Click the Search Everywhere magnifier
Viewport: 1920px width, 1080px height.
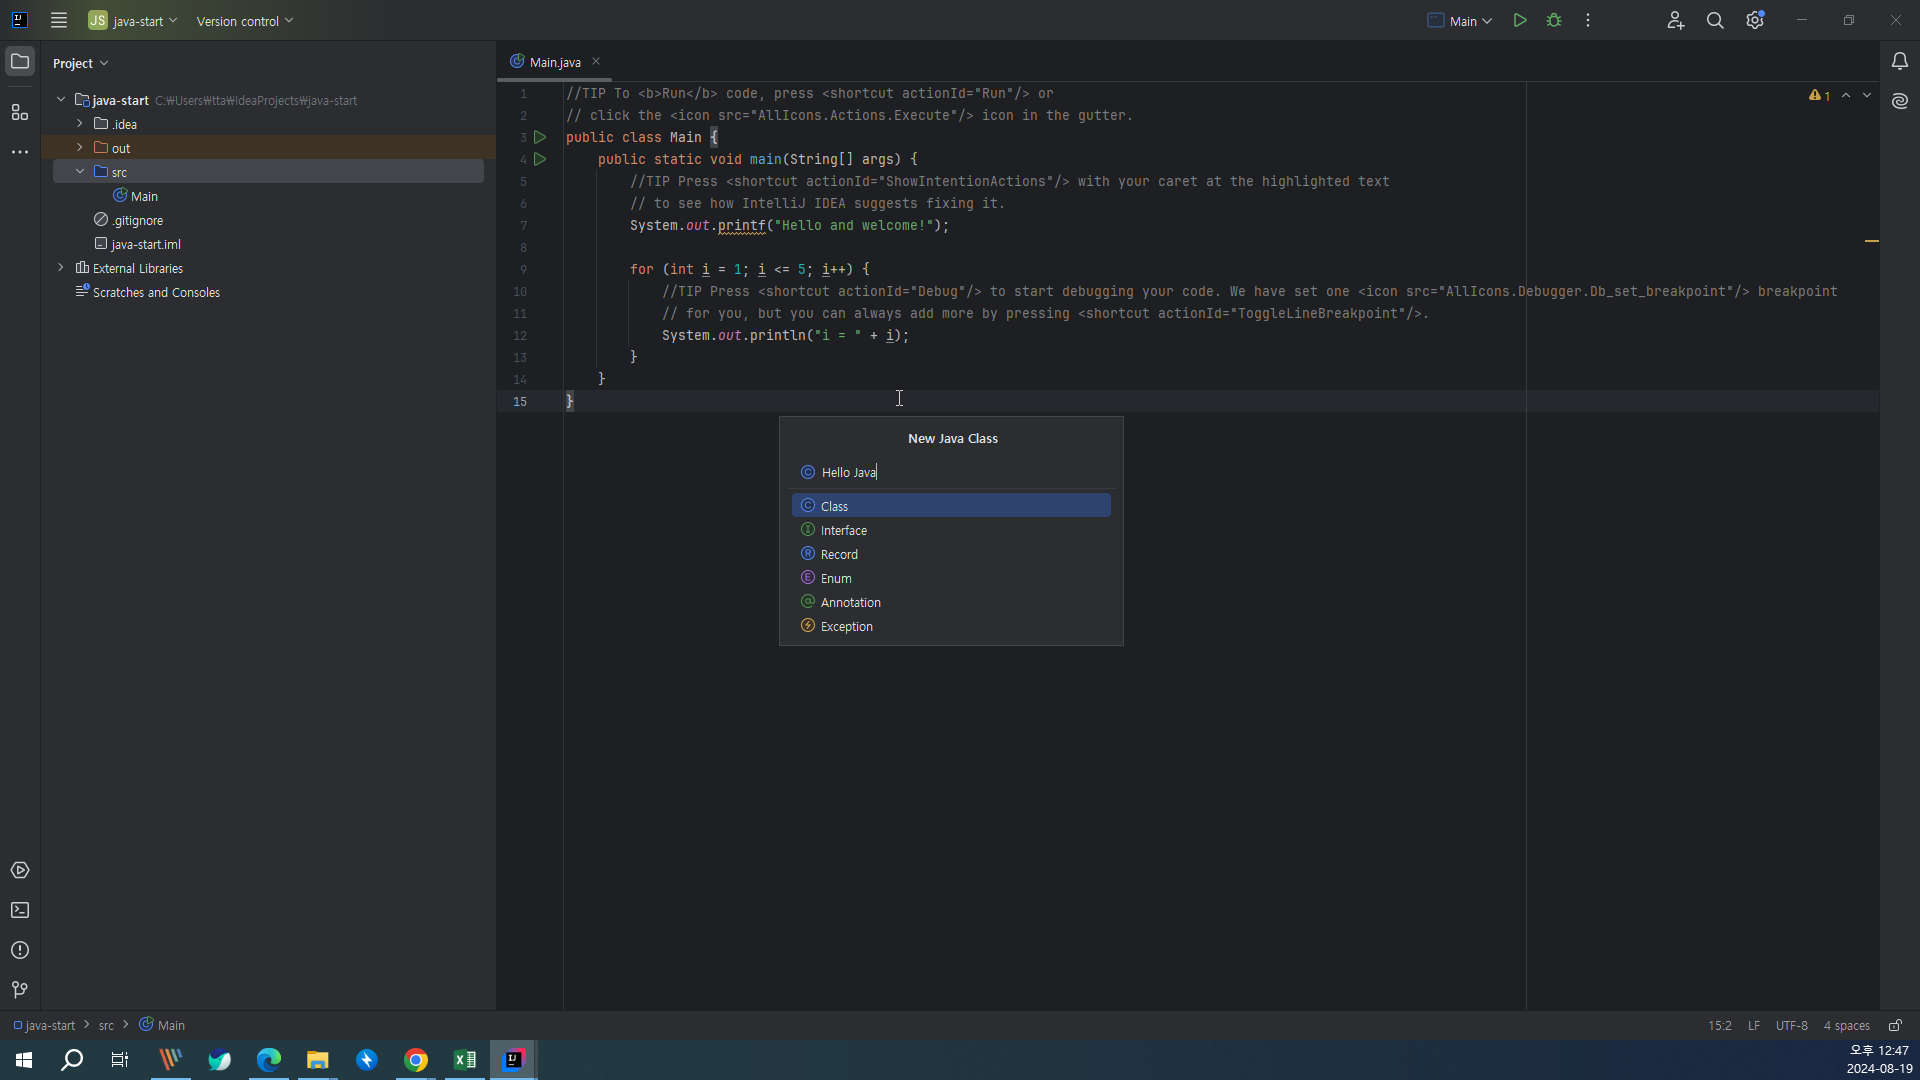tap(1715, 20)
